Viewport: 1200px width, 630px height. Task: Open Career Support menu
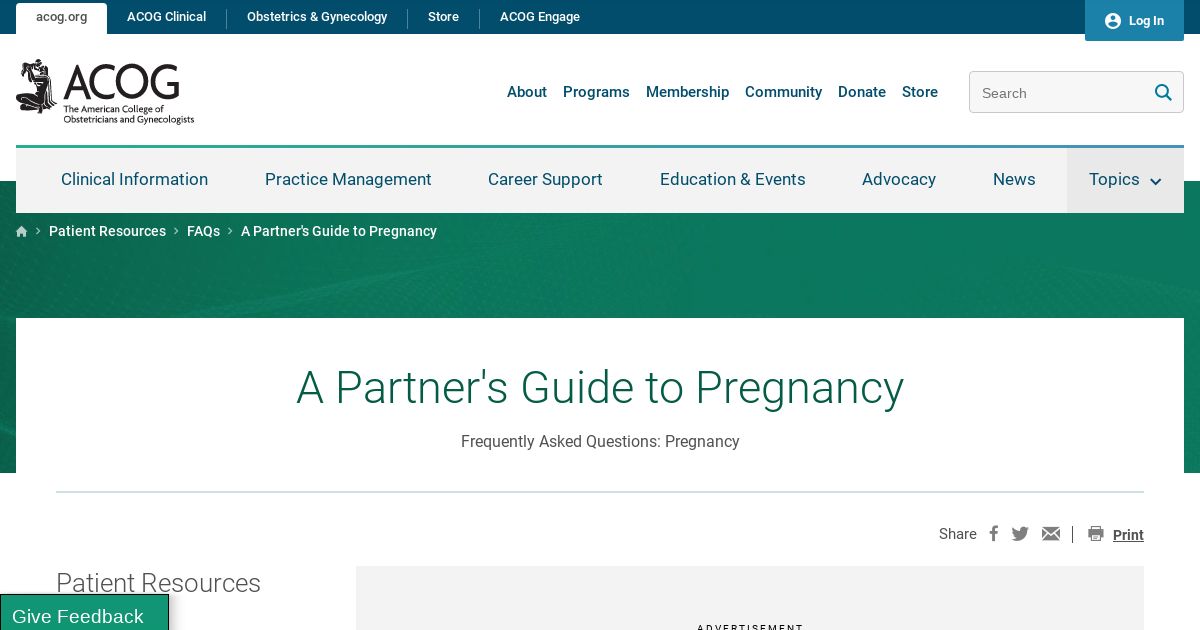(x=545, y=180)
